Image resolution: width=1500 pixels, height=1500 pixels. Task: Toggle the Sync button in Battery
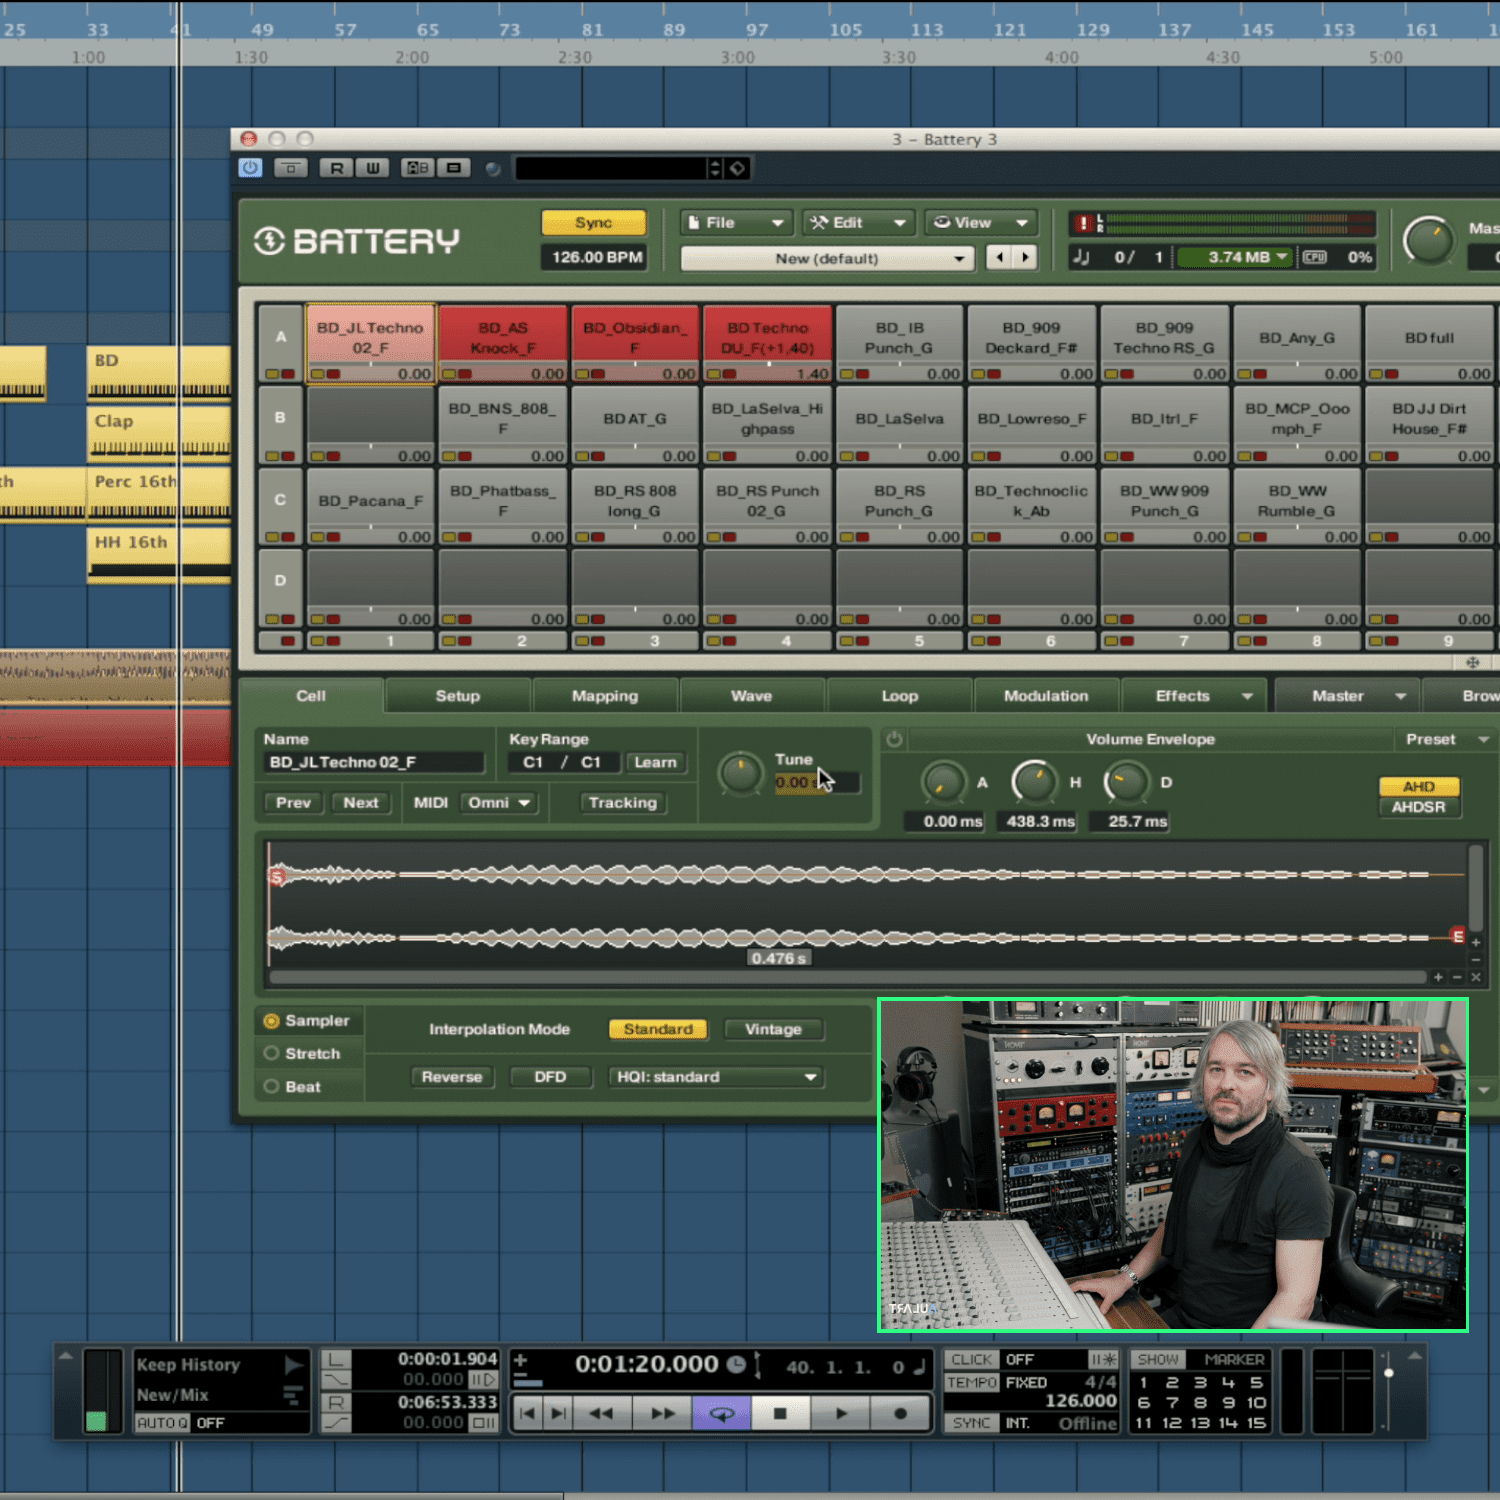[593, 222]
